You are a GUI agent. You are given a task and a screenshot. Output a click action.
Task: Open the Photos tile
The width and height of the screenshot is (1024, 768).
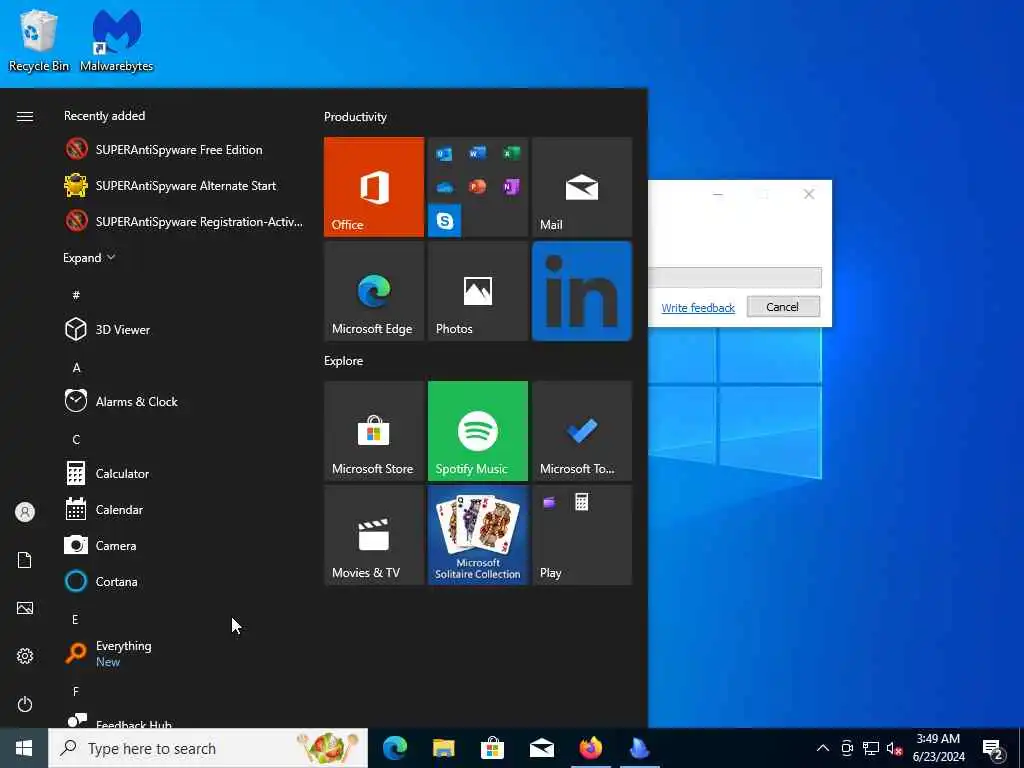coord(477,291)
